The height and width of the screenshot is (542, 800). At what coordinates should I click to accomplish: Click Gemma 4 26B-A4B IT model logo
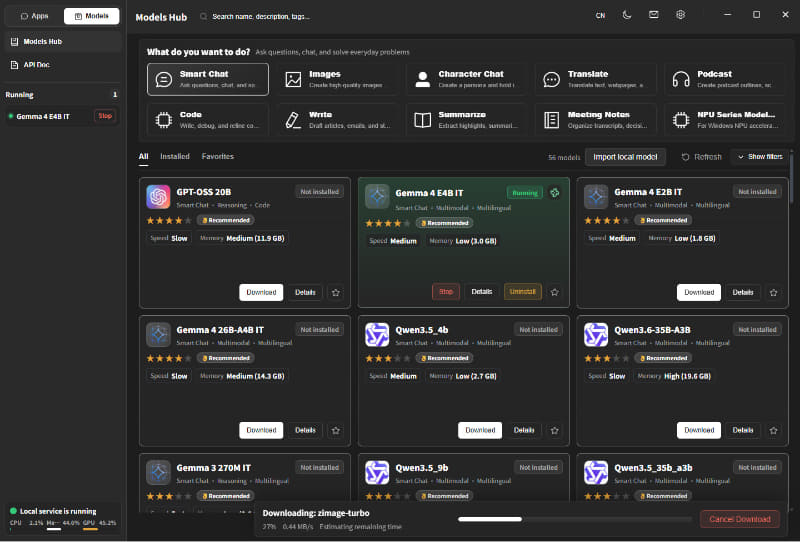(158, 335)
